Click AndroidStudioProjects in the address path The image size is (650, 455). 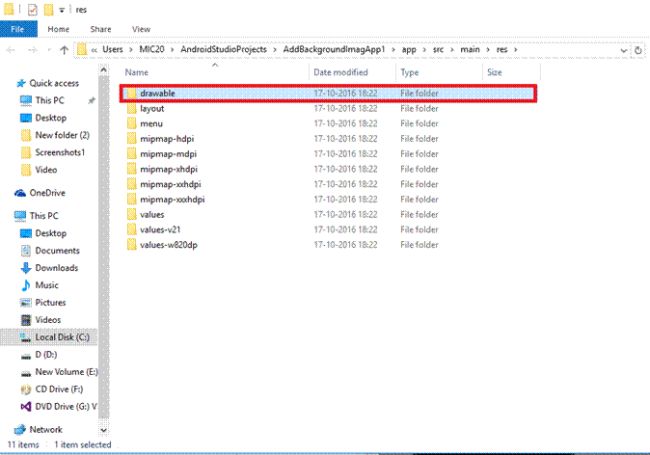(223, 49)
